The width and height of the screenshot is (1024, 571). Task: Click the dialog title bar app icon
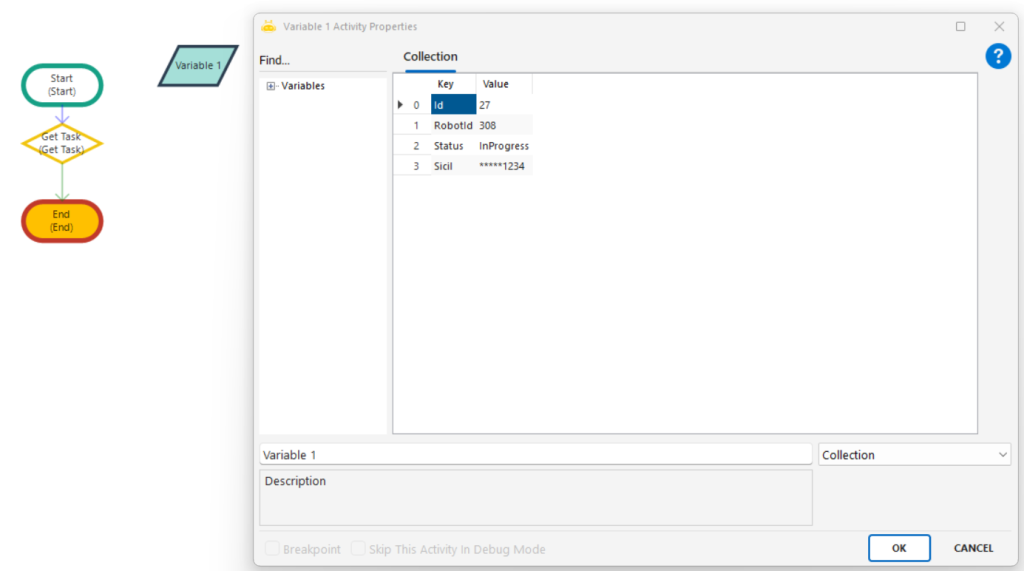pyautogui.click(x=268, y=26)
